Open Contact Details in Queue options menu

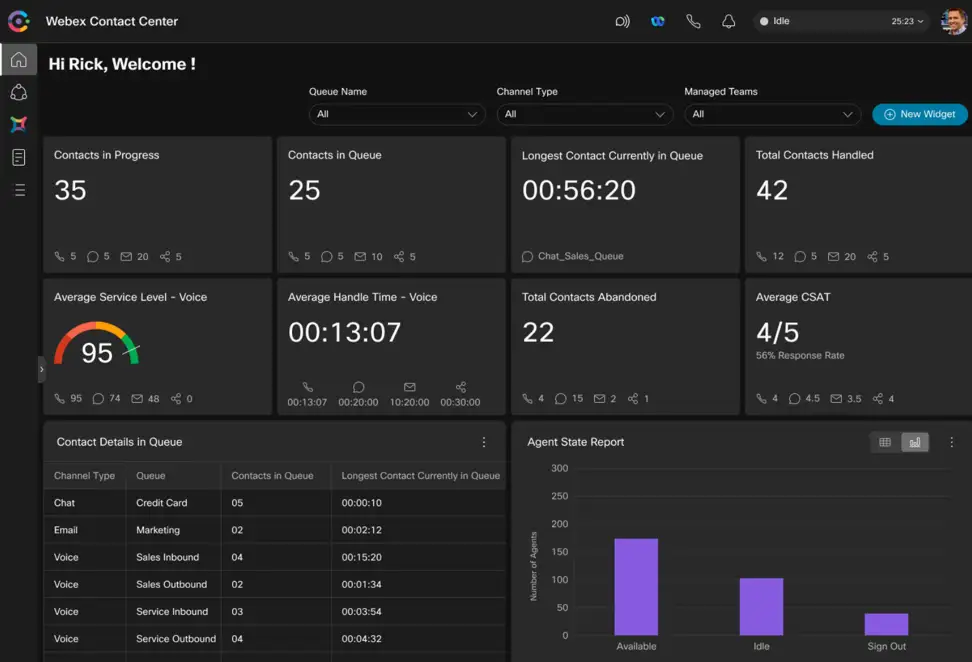click(x=484, y=442)
